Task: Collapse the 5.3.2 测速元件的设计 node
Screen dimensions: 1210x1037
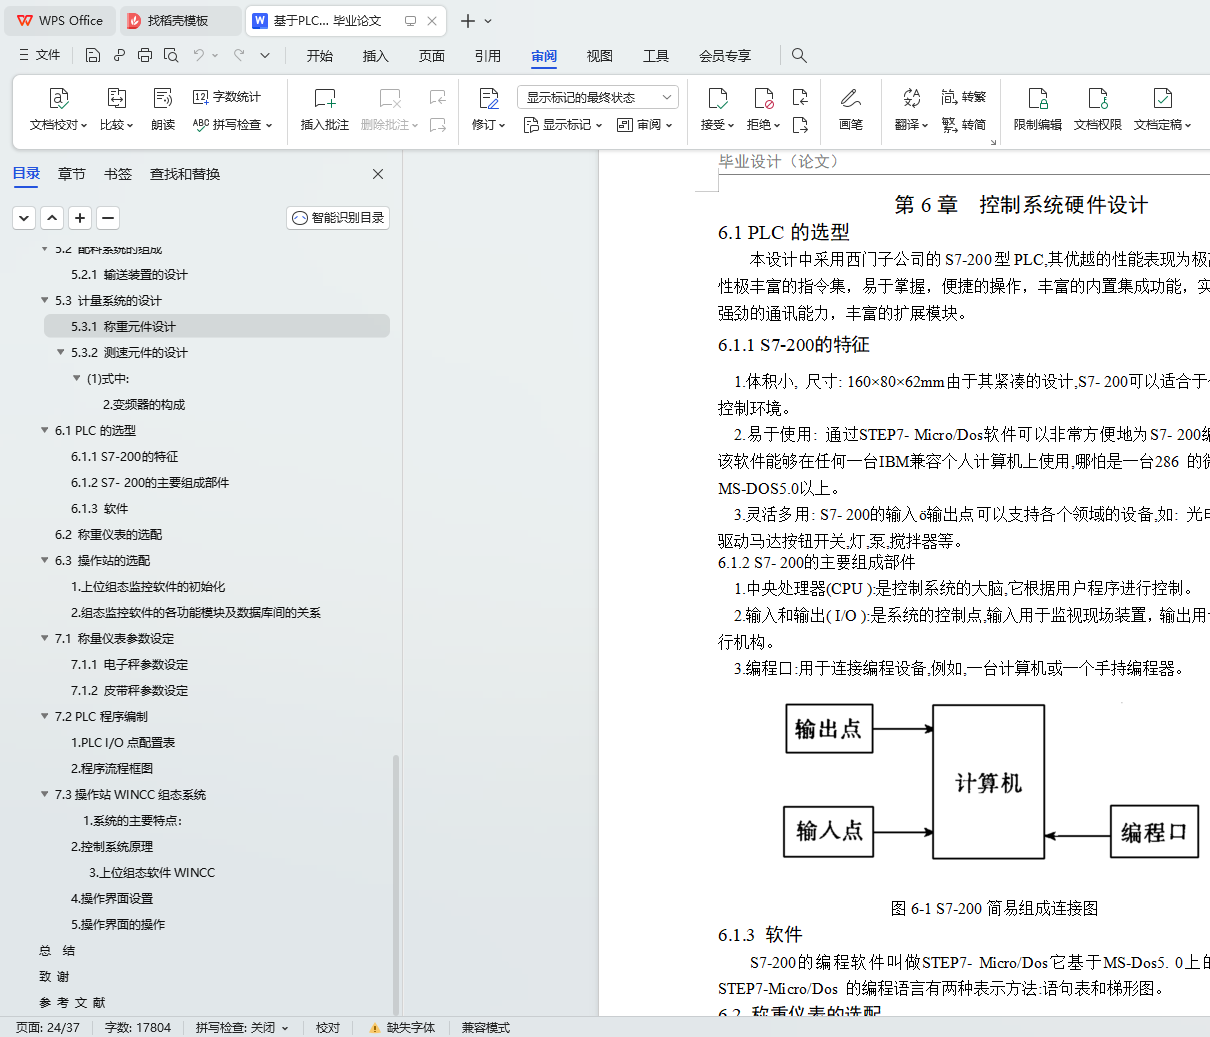Action: click(x=60, y=352)
